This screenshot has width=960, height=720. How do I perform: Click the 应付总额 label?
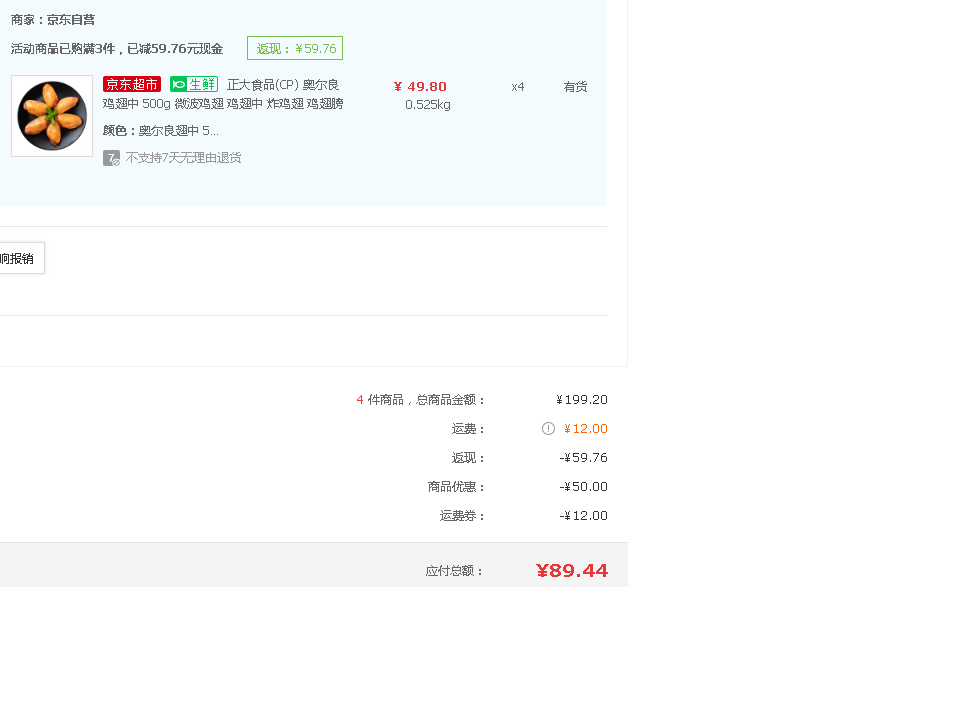click(x=454, y=571)
